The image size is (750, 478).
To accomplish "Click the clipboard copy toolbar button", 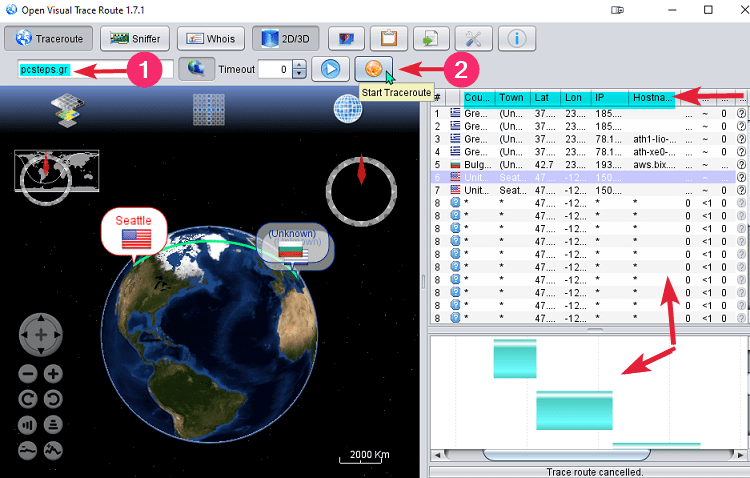I will point(389,39).
